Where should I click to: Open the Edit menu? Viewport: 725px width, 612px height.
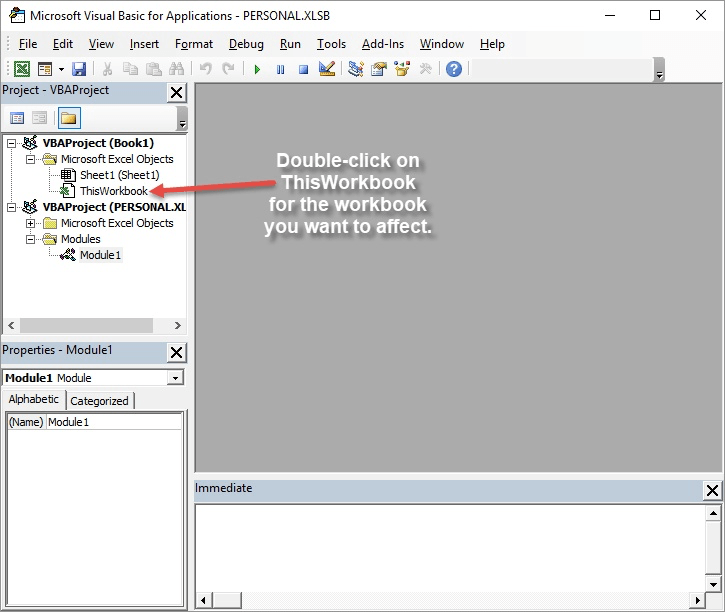point(63,44)
